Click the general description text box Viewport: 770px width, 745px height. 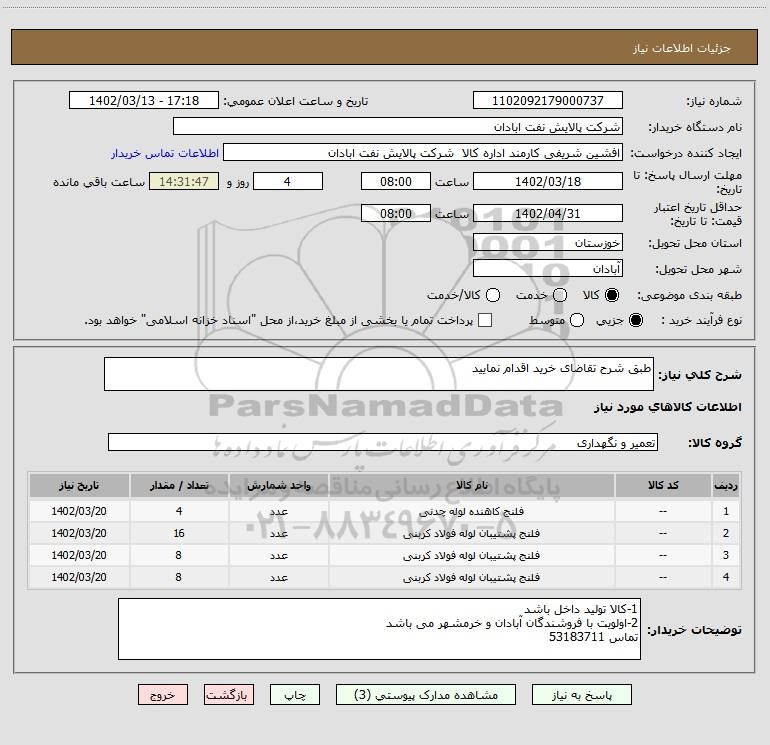pyautogui.click(x=379, y=374)
